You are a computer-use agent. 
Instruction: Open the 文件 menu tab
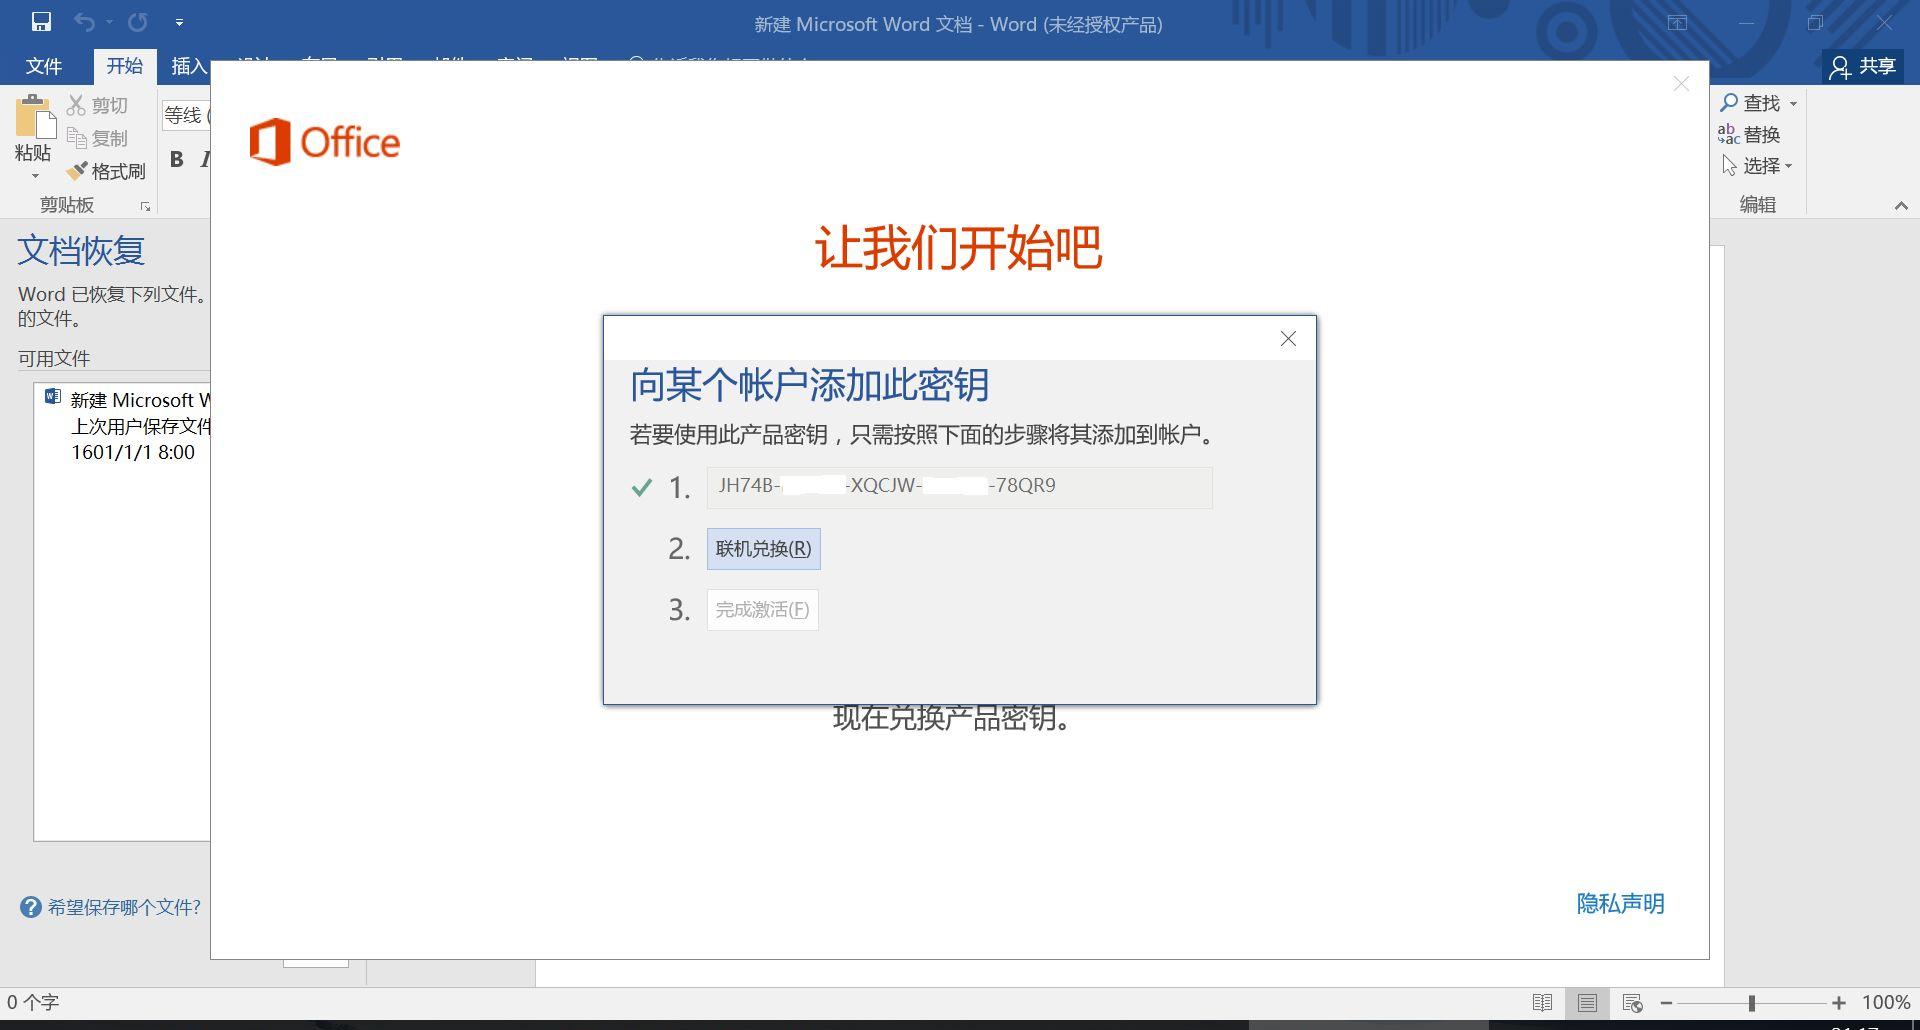(x=44, y=66)
